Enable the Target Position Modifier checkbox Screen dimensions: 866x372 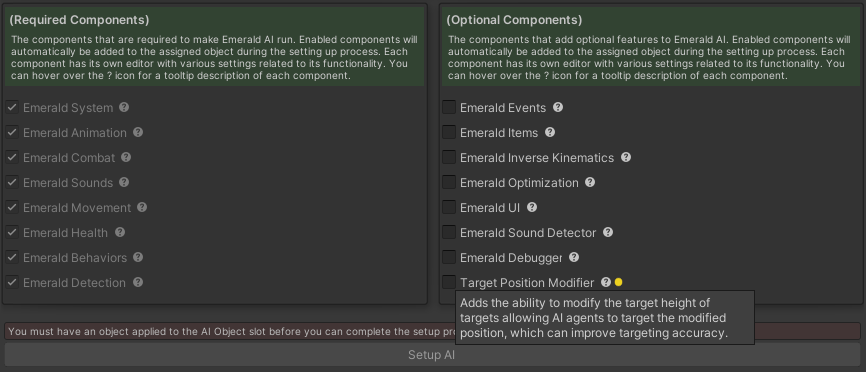click(449, 282)
